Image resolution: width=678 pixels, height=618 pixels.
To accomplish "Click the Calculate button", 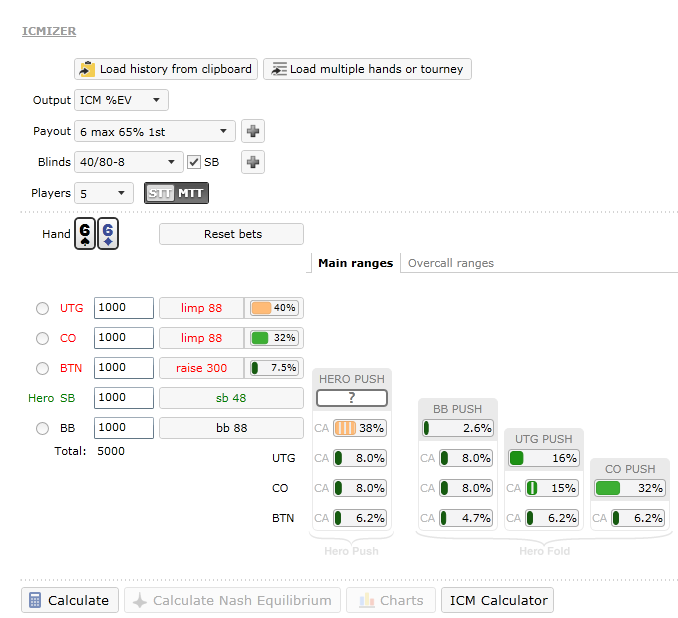I will coord(70,600).
